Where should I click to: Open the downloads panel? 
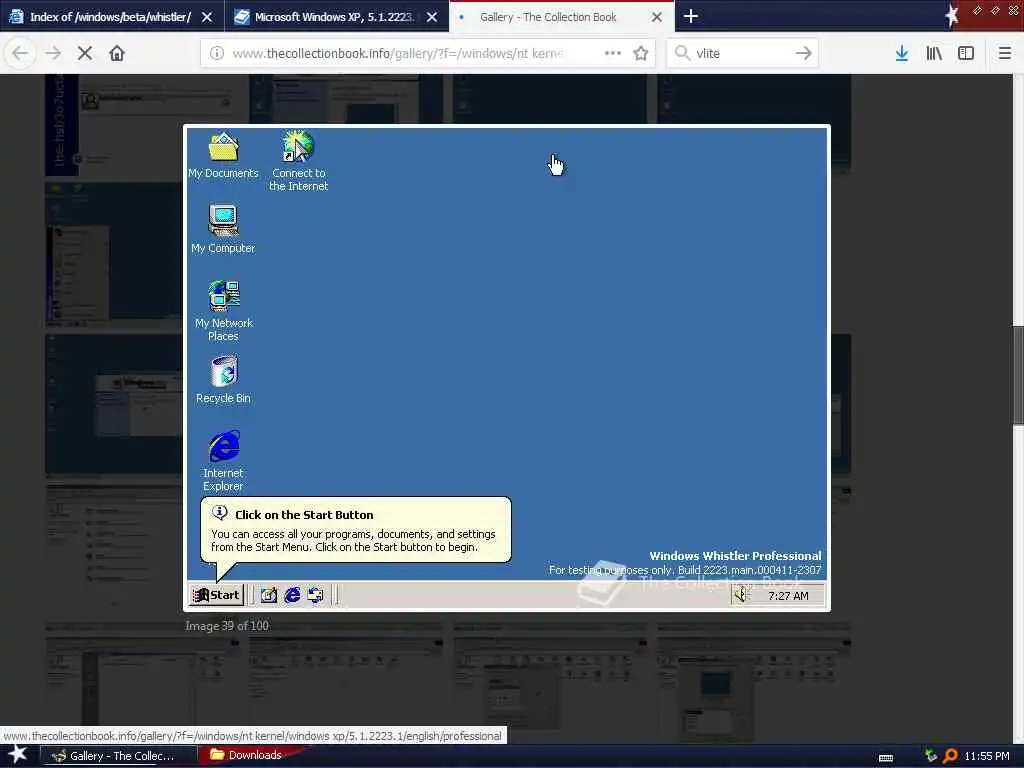[902, 53]
